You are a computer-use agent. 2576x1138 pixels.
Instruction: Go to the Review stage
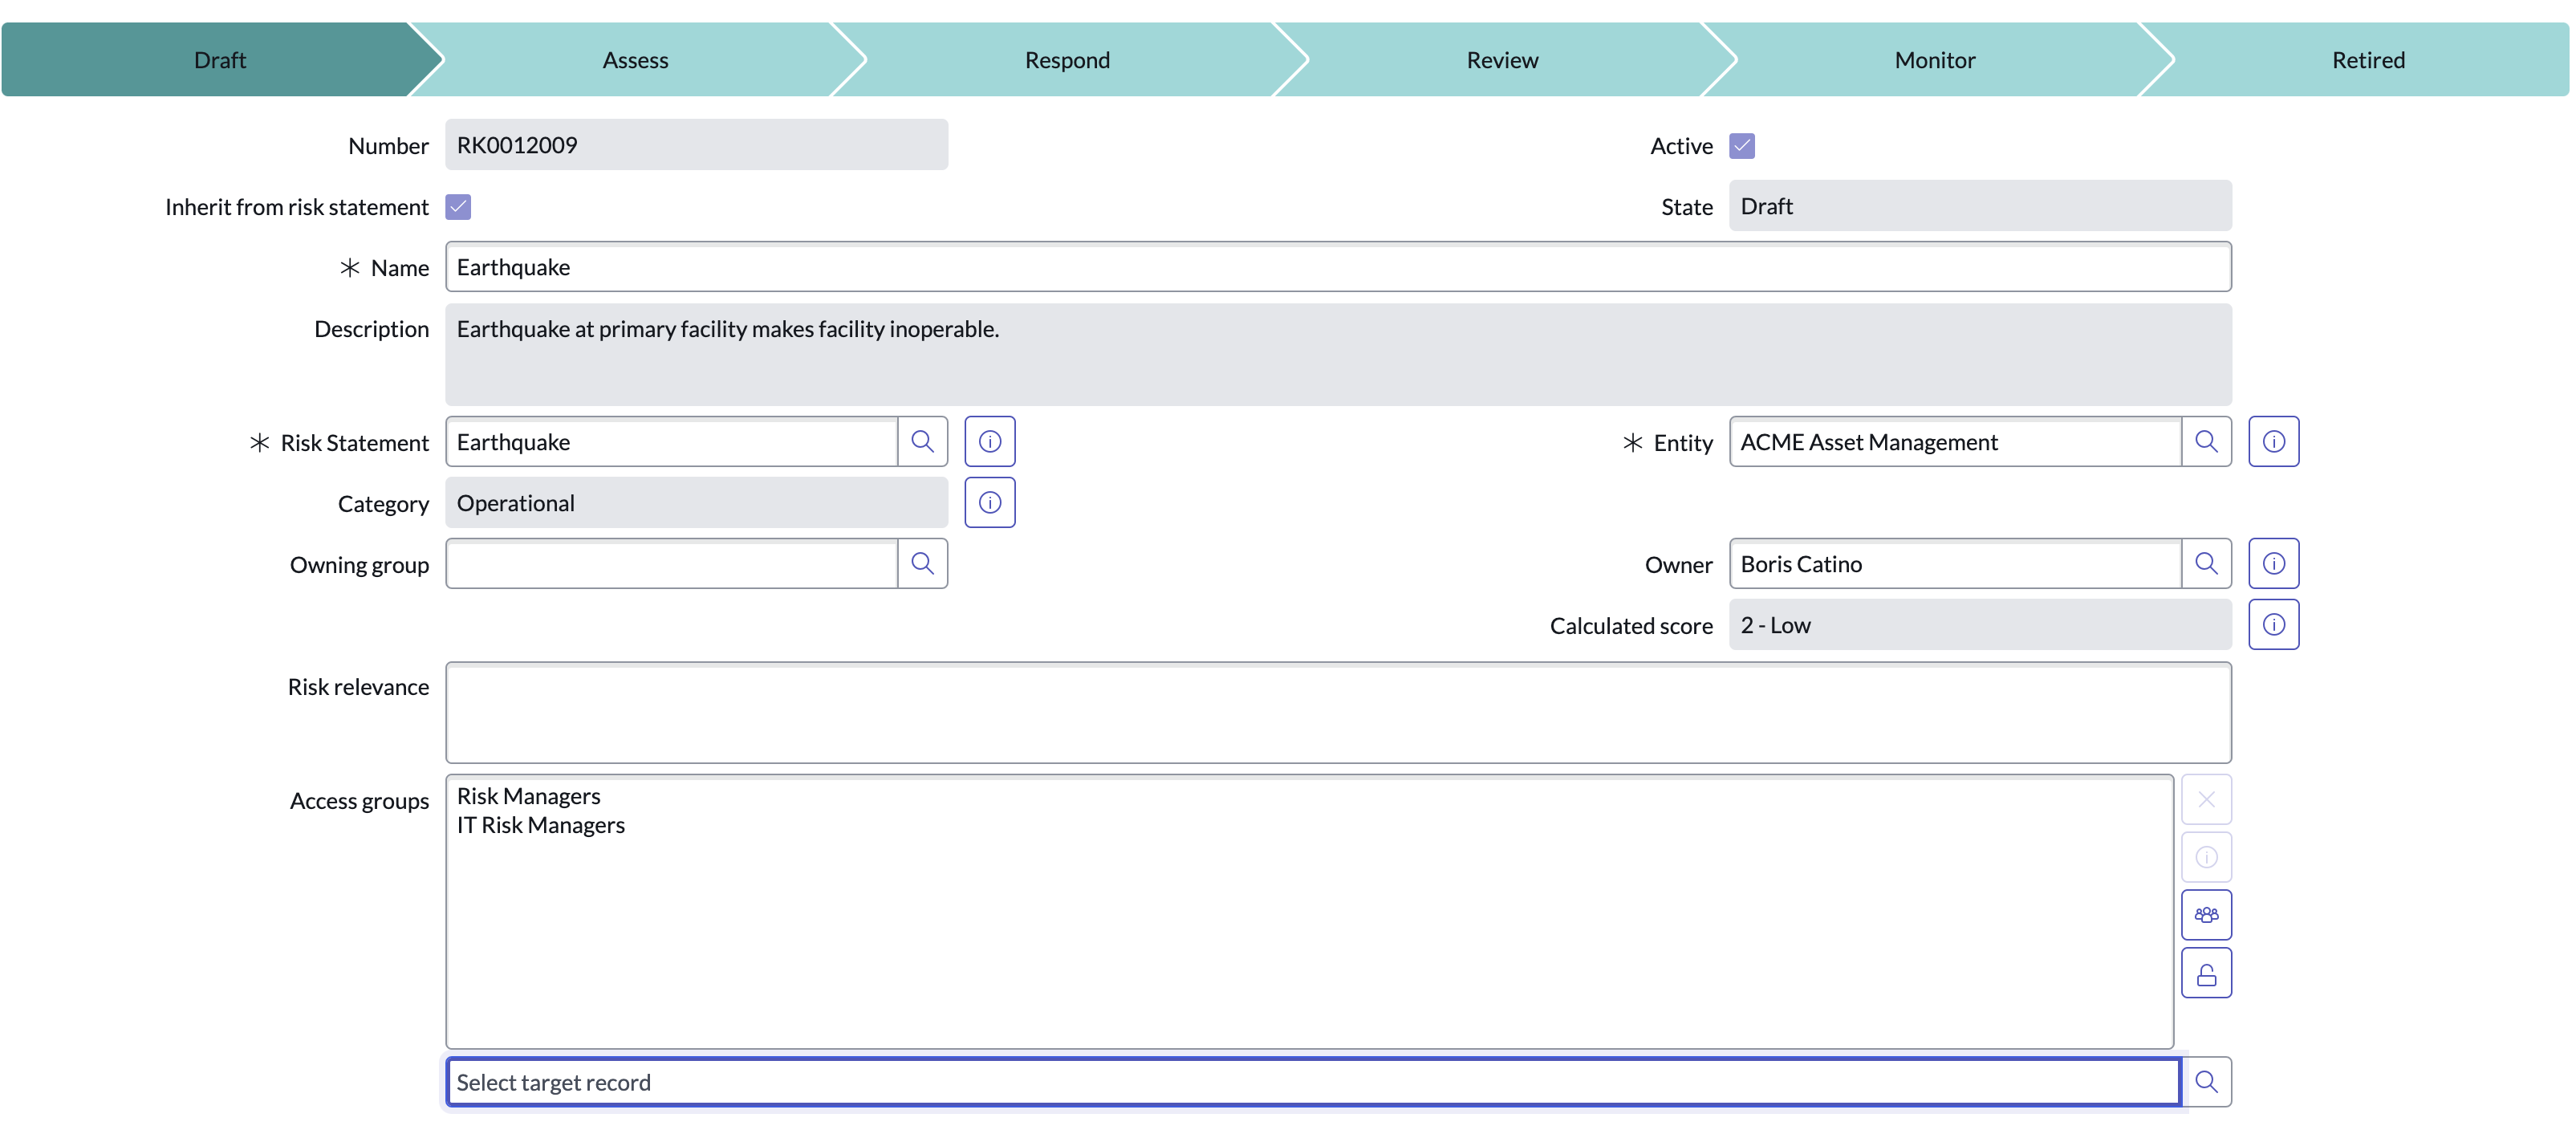[1502, 60]
